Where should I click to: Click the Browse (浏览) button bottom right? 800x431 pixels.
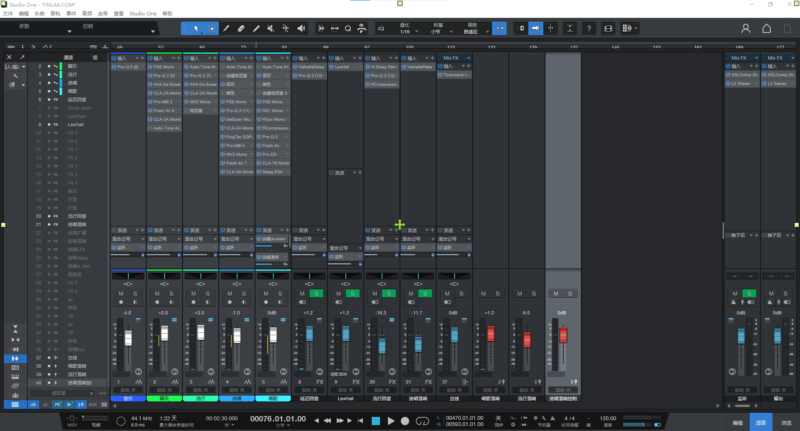point(786,423)
